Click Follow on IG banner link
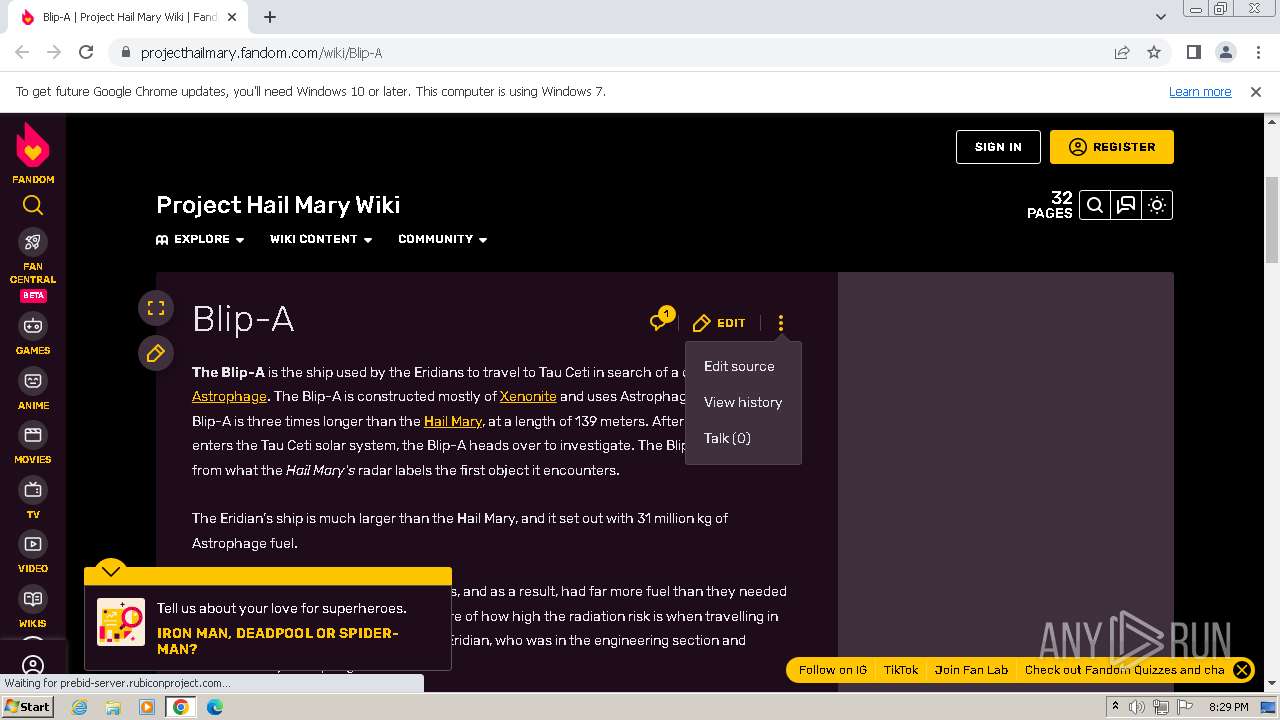1280x720 pixels. 832,670
